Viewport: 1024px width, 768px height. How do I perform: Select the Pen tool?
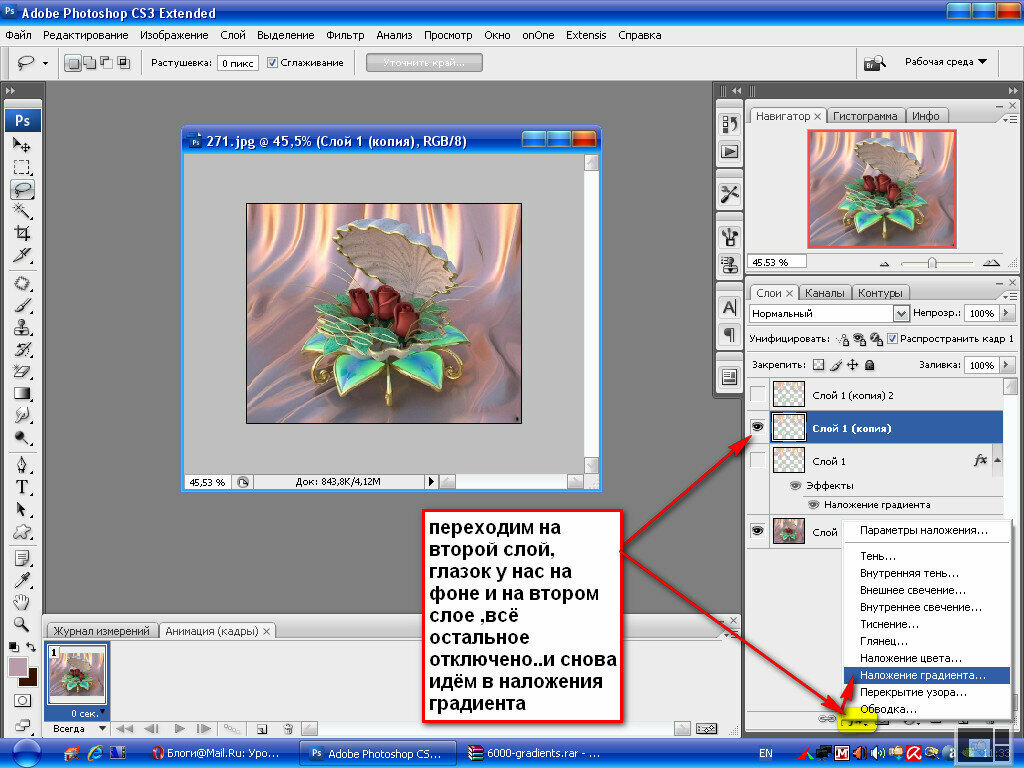[x=22, y=465]
